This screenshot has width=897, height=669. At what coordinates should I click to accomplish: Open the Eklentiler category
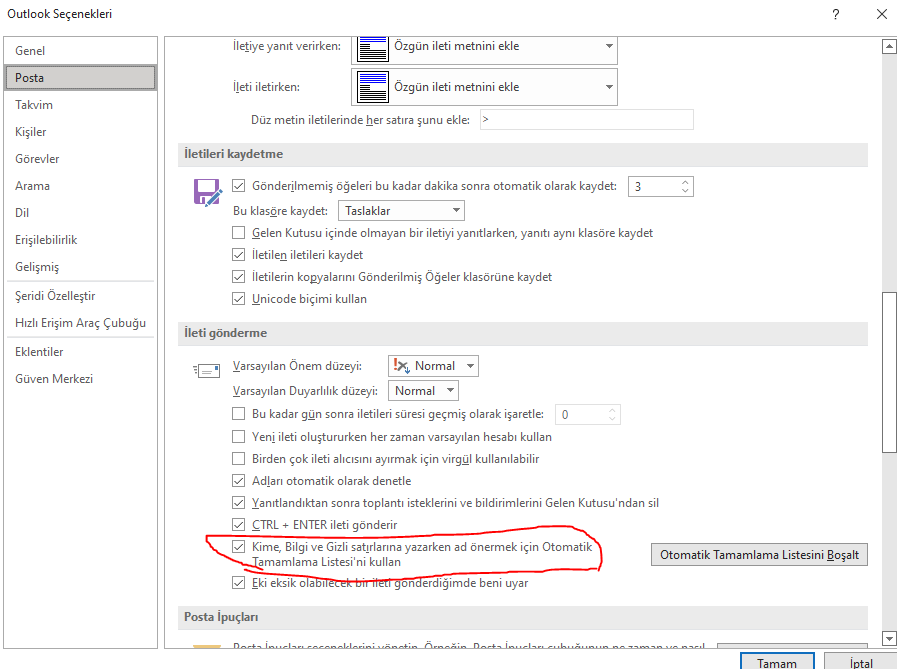point(80,352)
